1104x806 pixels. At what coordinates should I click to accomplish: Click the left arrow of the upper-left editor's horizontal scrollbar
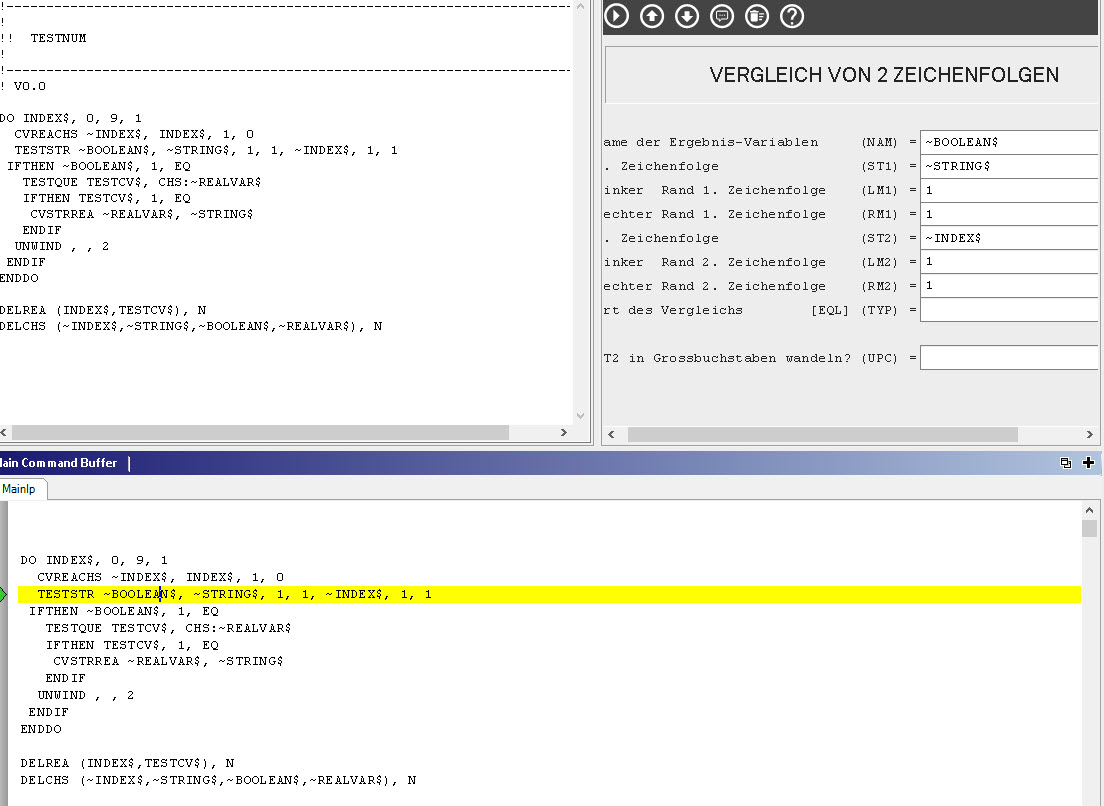tap(4, 432)
